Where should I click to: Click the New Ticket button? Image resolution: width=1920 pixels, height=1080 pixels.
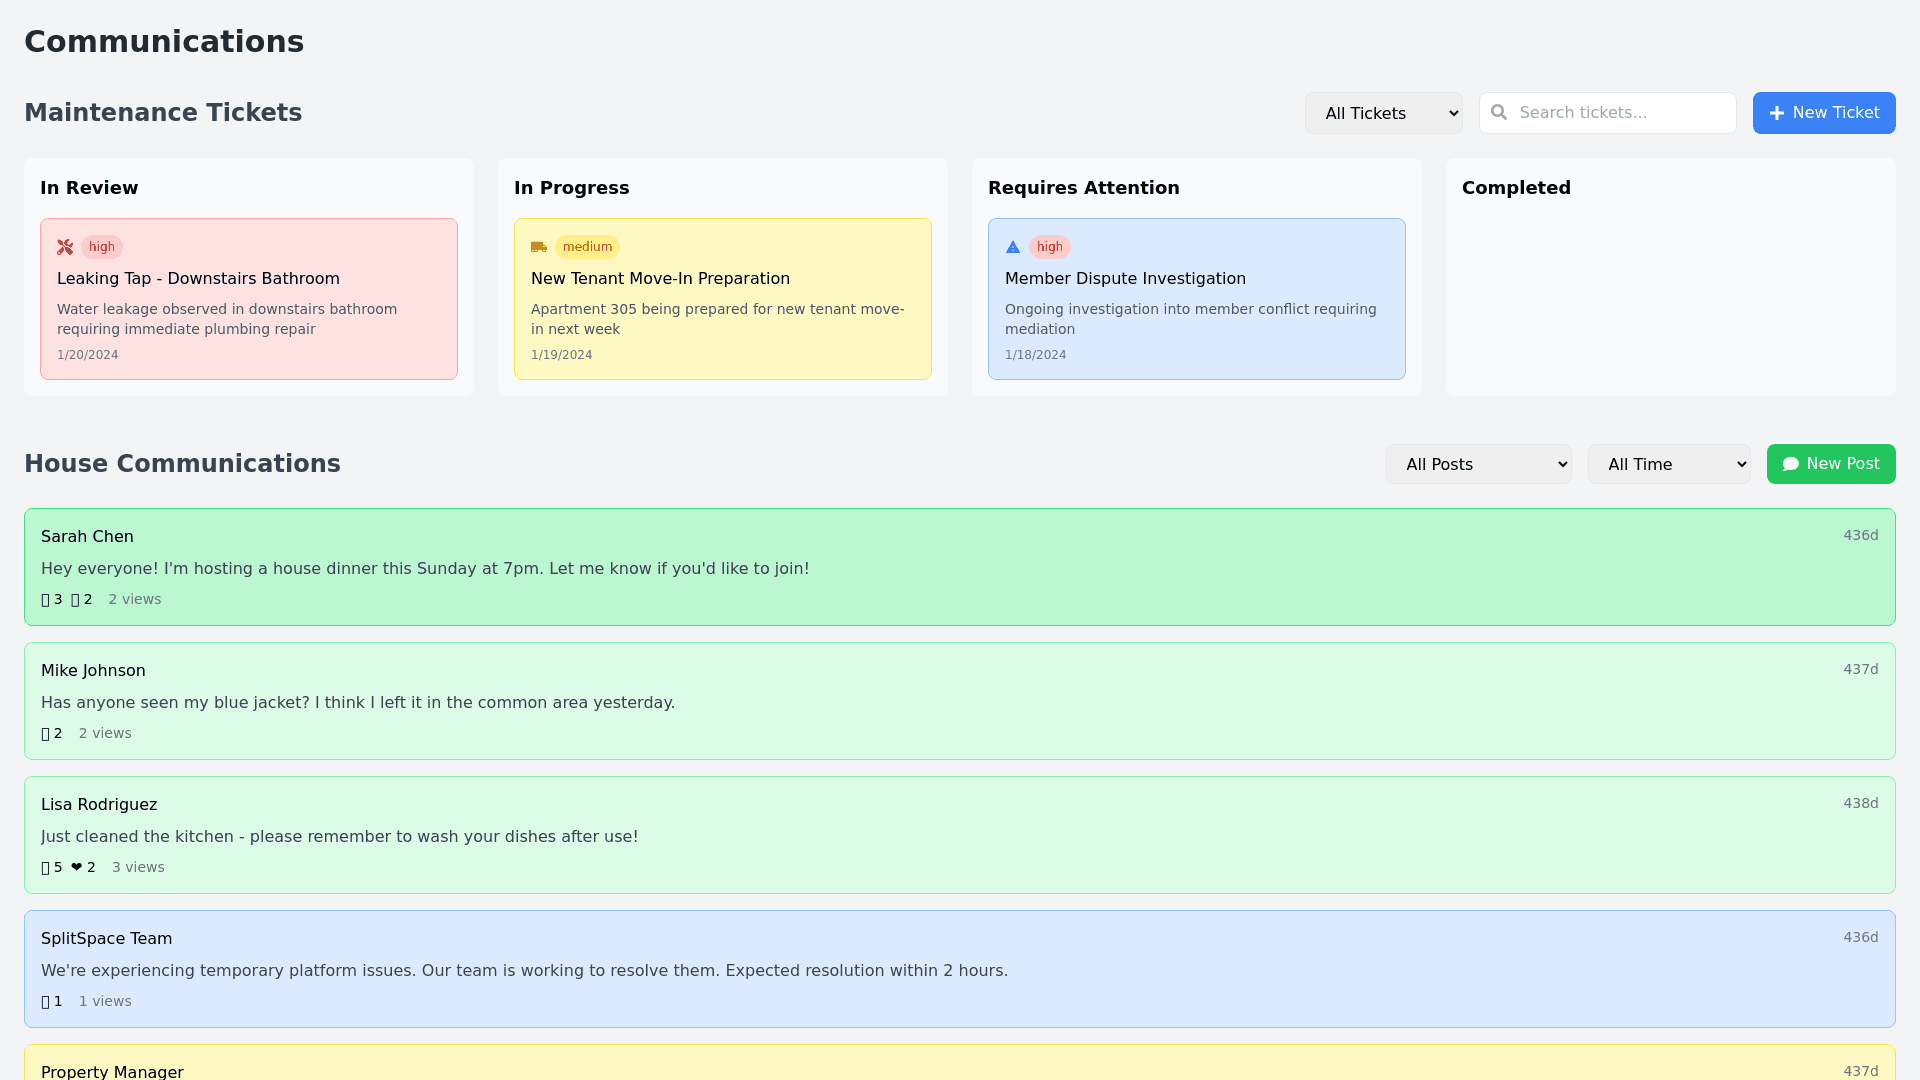(x=1824, y=113)
